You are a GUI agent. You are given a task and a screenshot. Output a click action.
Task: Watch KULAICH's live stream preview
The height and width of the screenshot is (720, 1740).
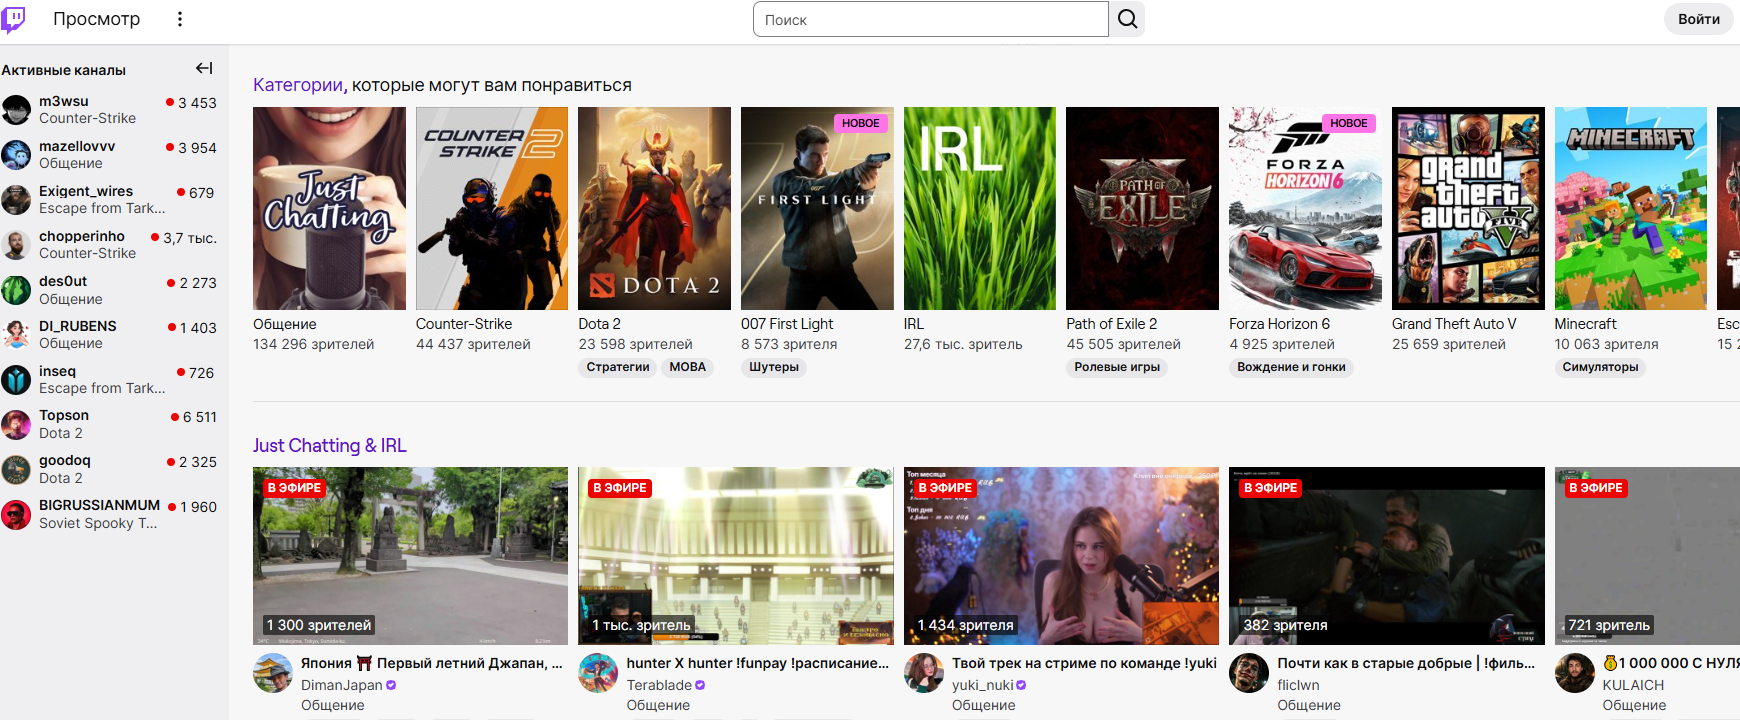coord(1647,556)
